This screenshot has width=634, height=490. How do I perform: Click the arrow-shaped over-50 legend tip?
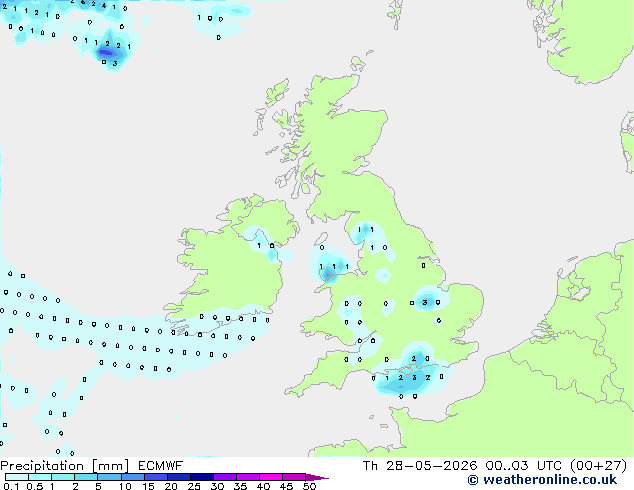(x=317, y=477)
